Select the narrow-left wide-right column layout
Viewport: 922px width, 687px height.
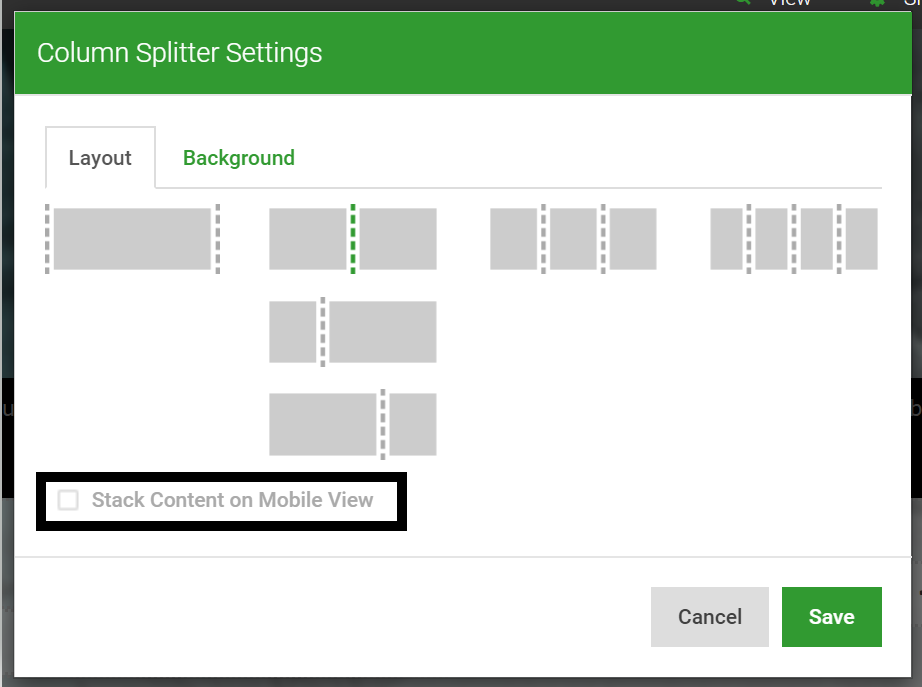coord(352,331)
